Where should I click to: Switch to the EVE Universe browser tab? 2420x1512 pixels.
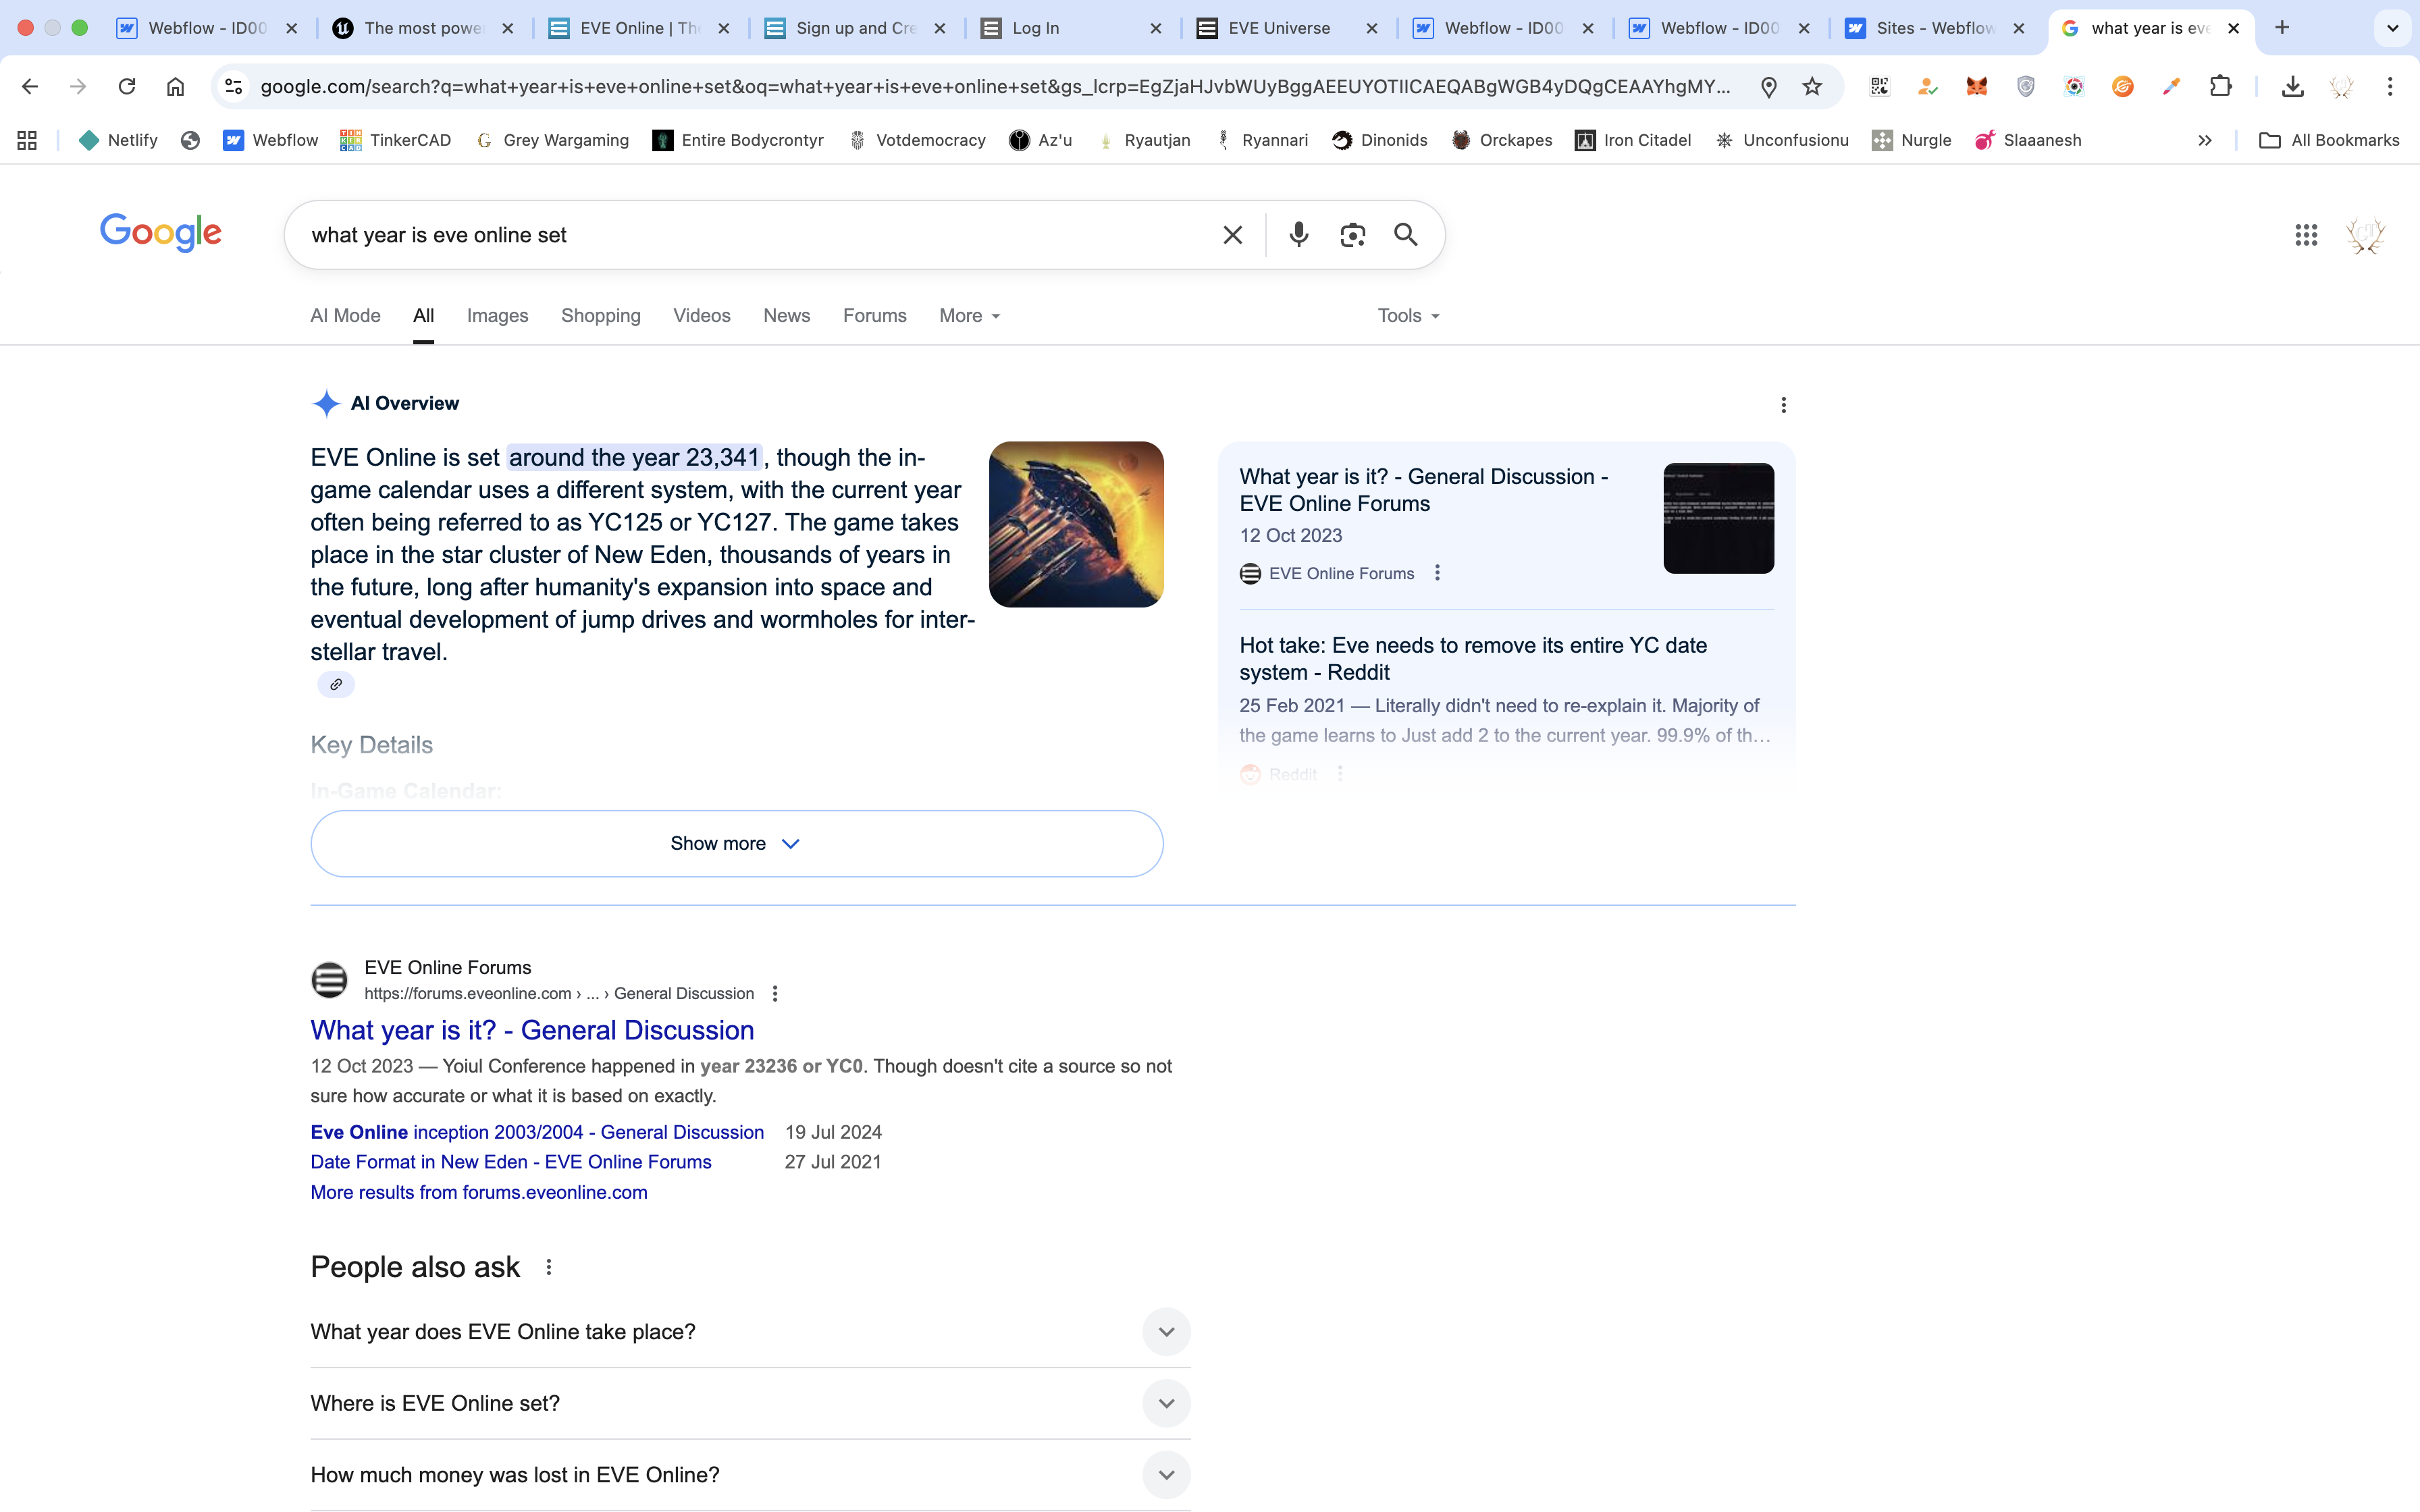pyautogui.click(x=1279, y=28)
